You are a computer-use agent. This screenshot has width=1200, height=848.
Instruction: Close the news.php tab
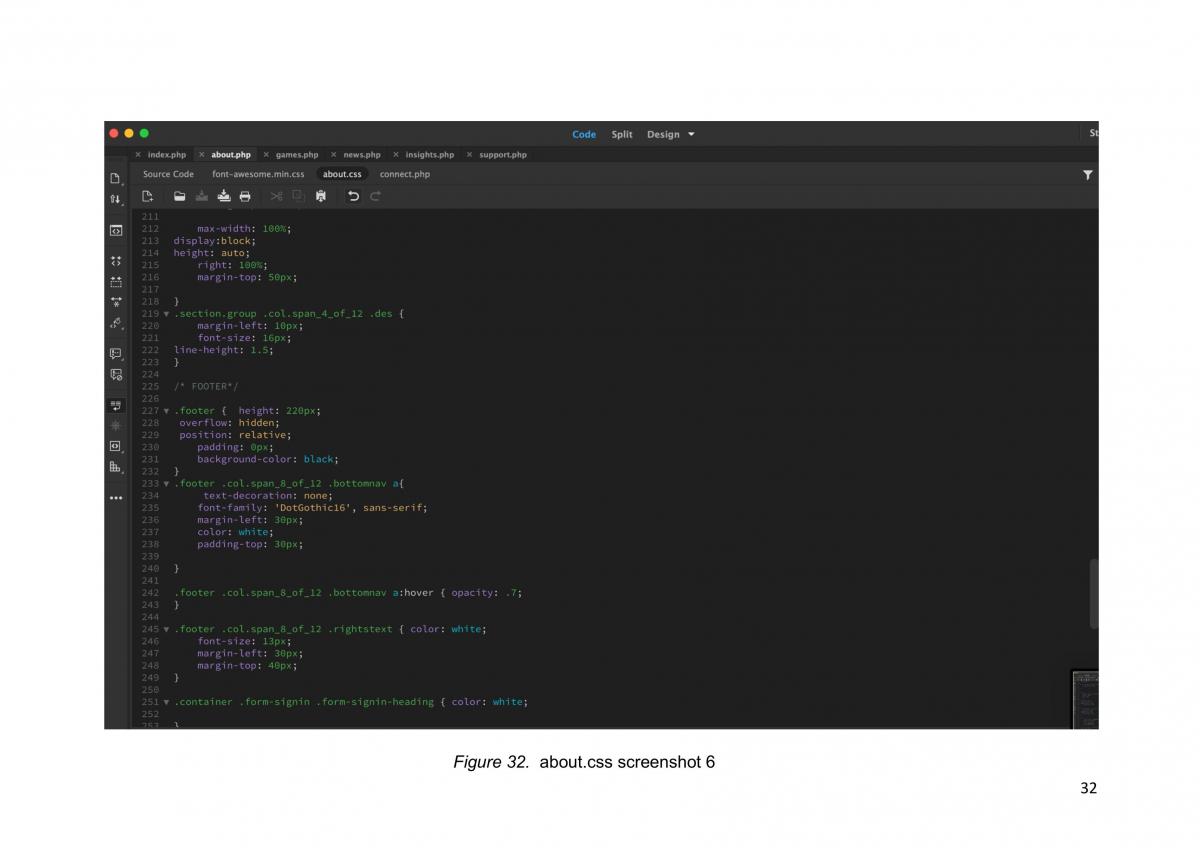point(334,155)
